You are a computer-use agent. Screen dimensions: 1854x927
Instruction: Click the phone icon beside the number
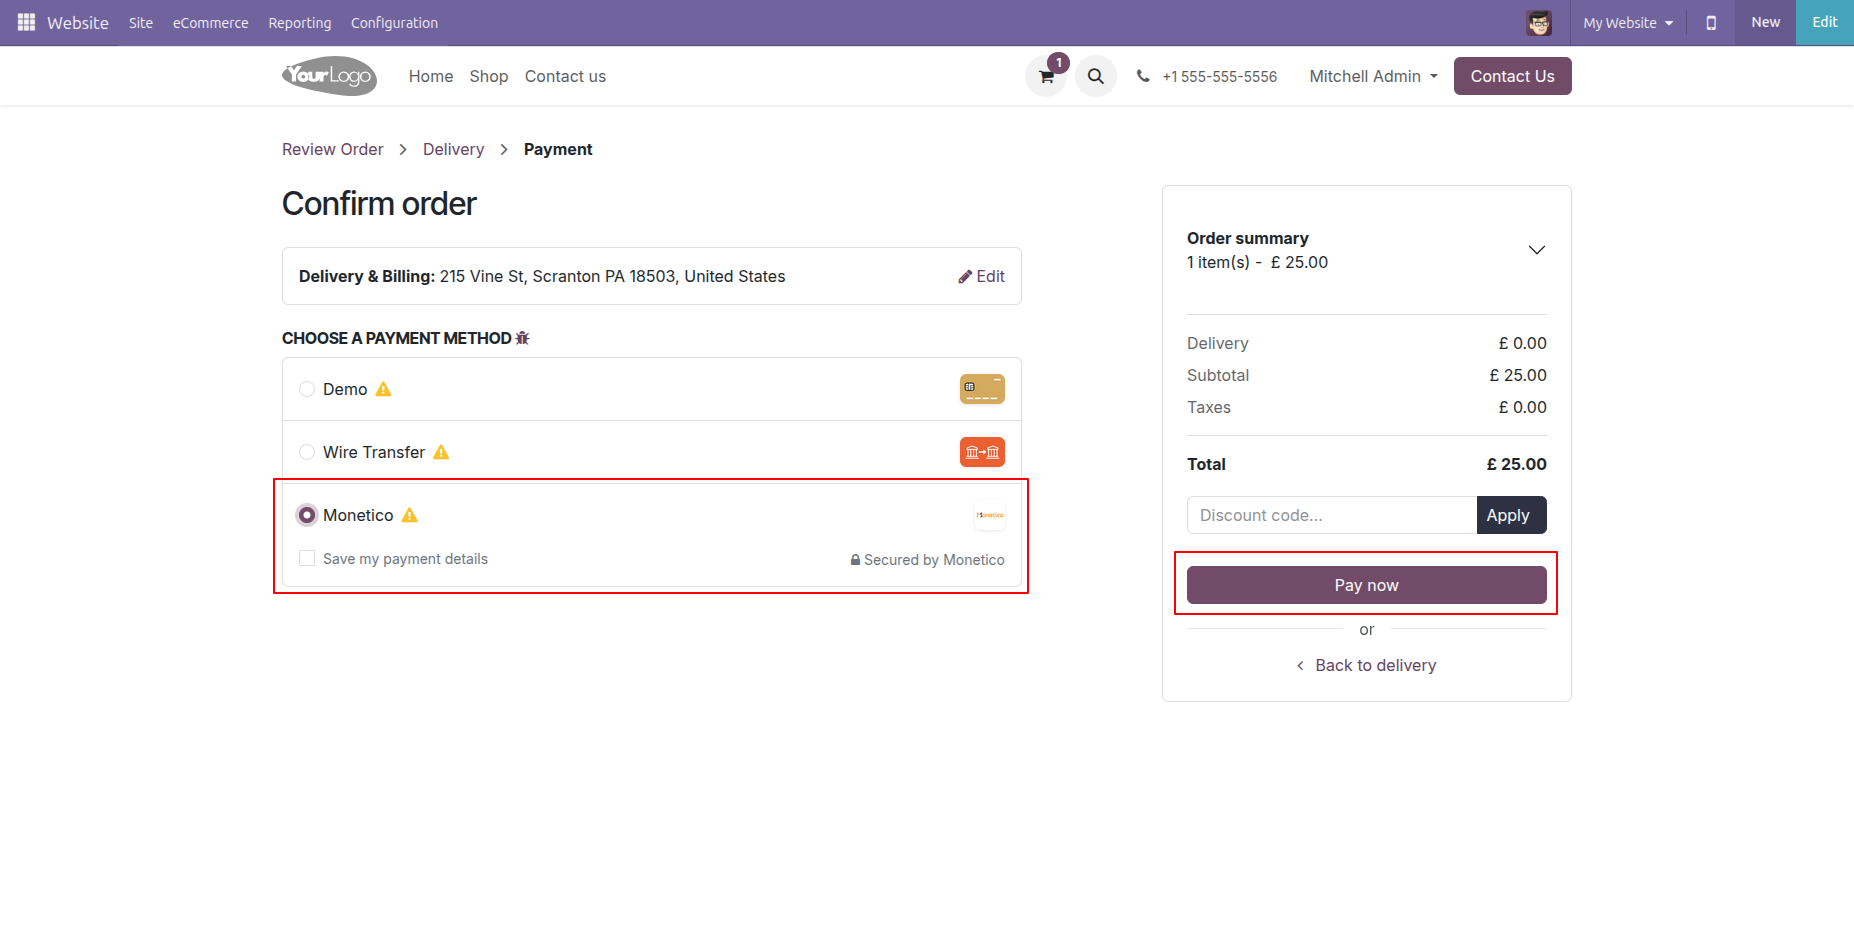click(1143, 76)
